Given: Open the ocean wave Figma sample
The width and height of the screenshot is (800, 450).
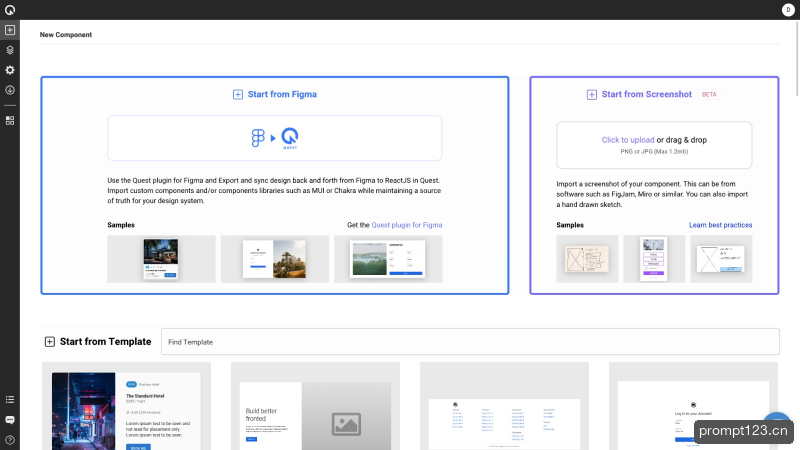Looking at the screenshot, I should 388,259.
